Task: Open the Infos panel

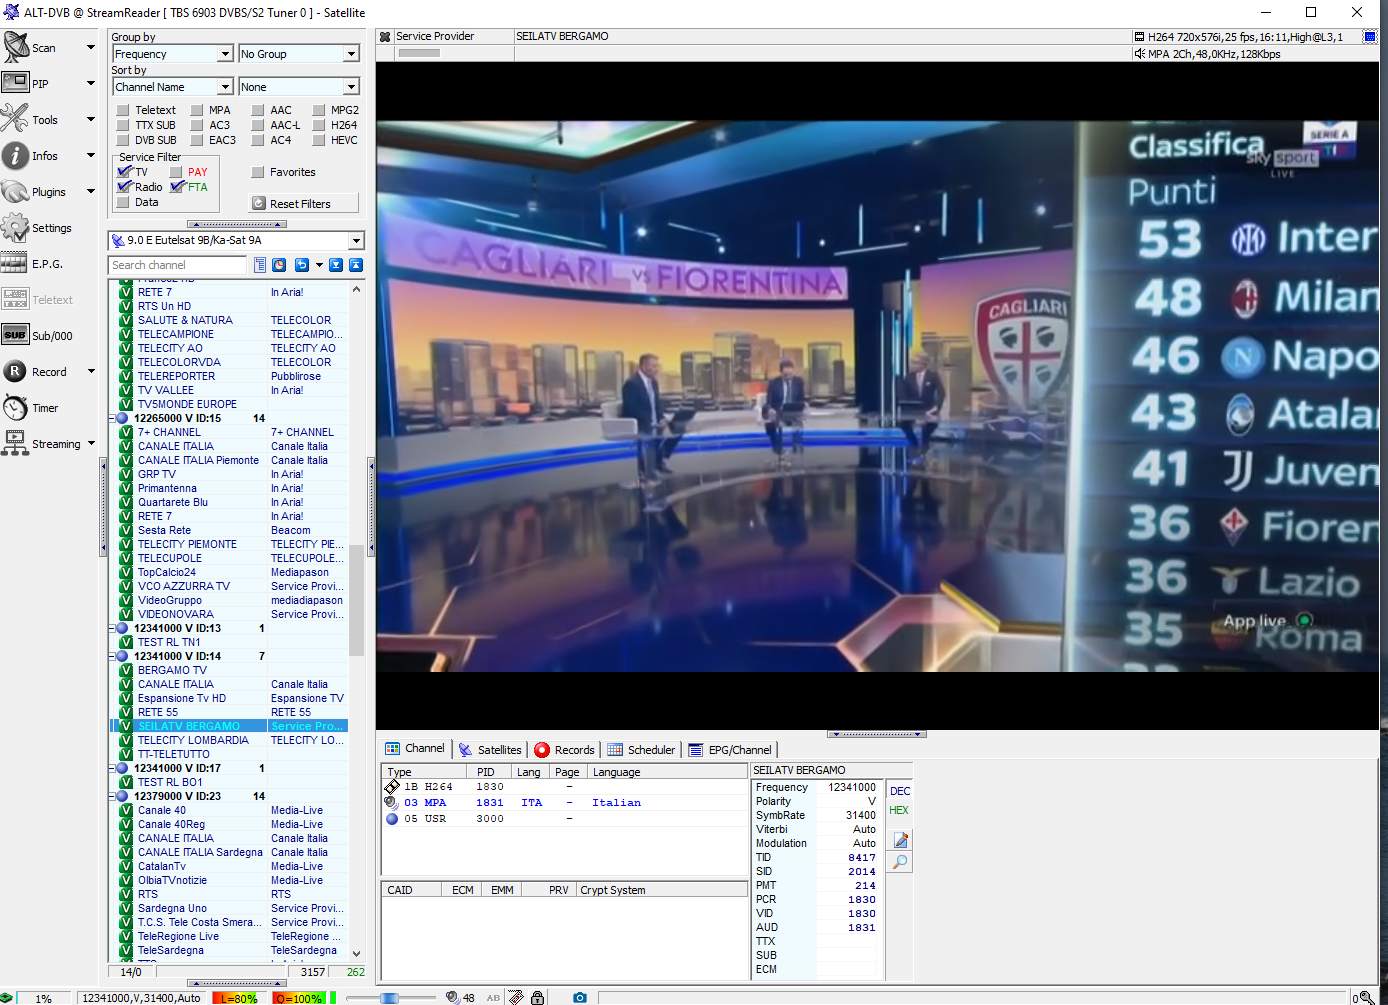Action: [x=16, y=155]
